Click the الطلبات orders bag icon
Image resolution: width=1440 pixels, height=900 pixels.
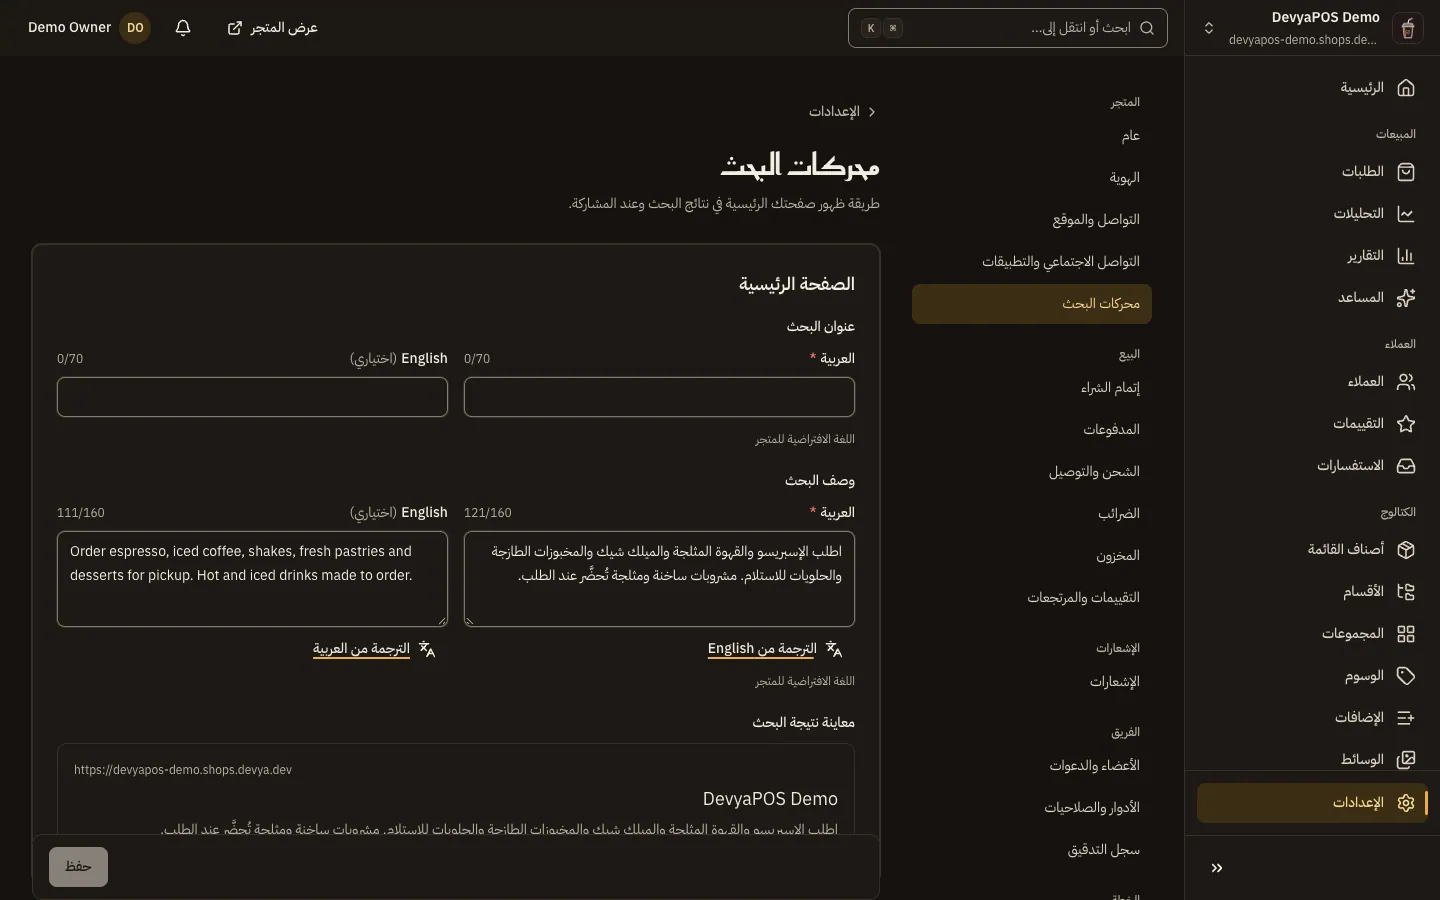point(1406,172)
